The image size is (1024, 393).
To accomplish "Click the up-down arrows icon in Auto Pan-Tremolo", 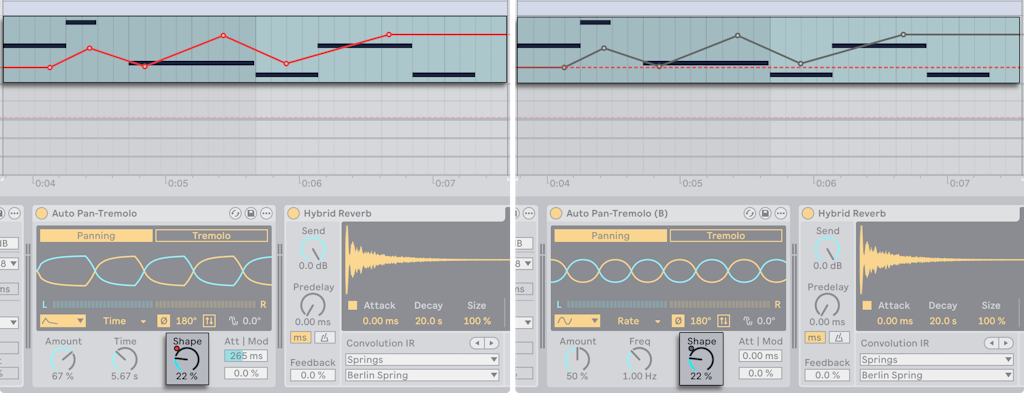I will [209, 321].
